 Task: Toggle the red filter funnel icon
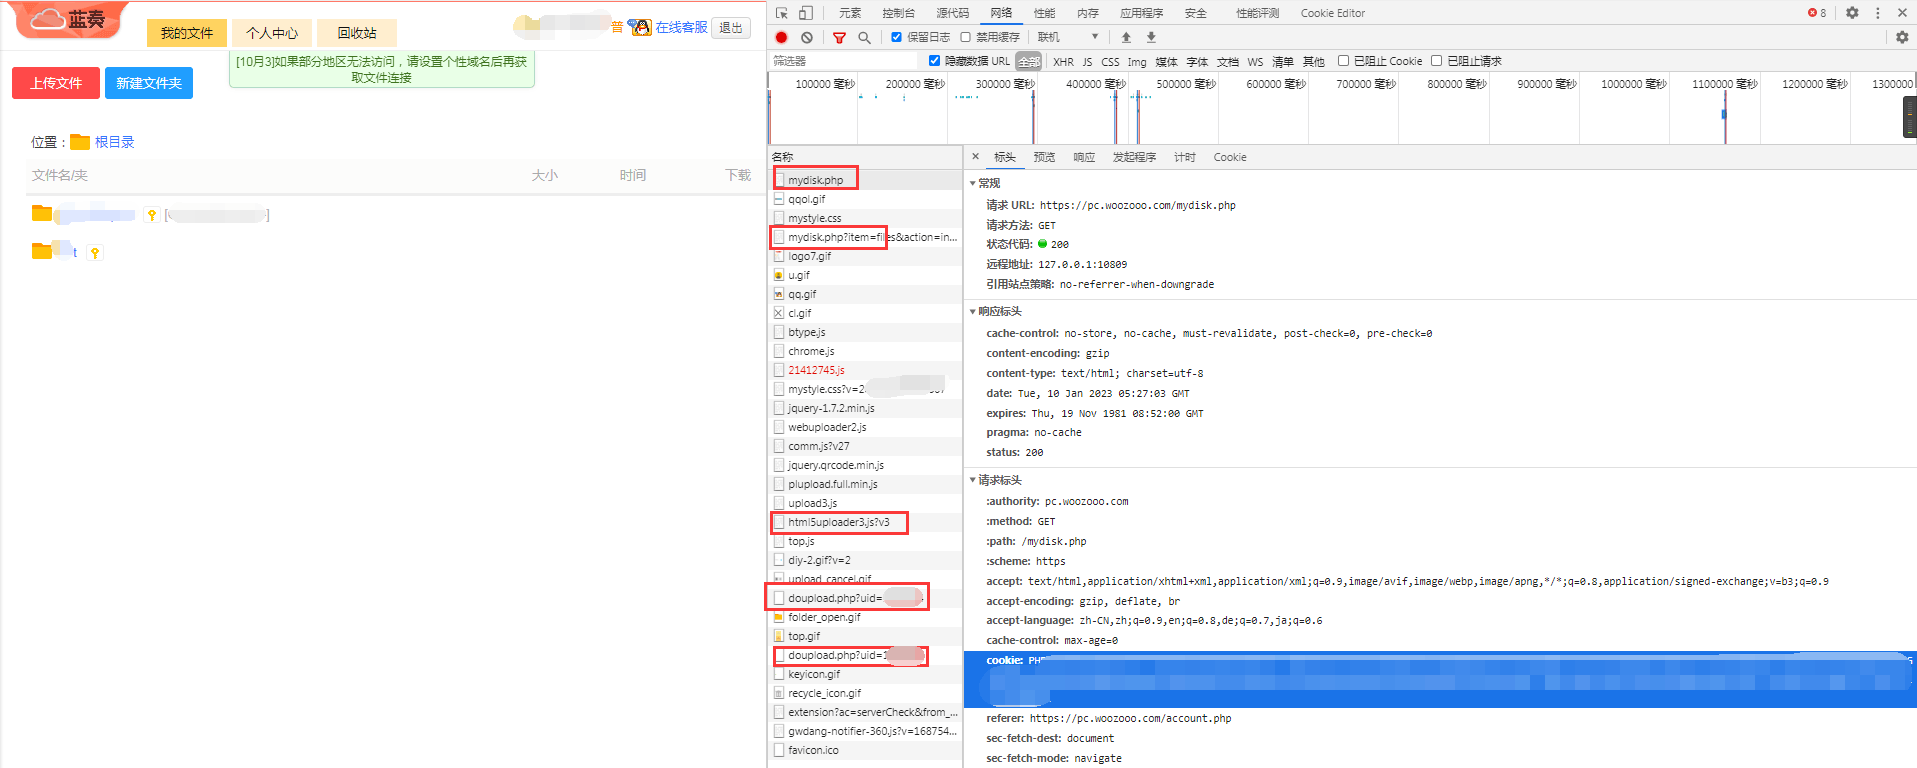(x=839, y=37)
